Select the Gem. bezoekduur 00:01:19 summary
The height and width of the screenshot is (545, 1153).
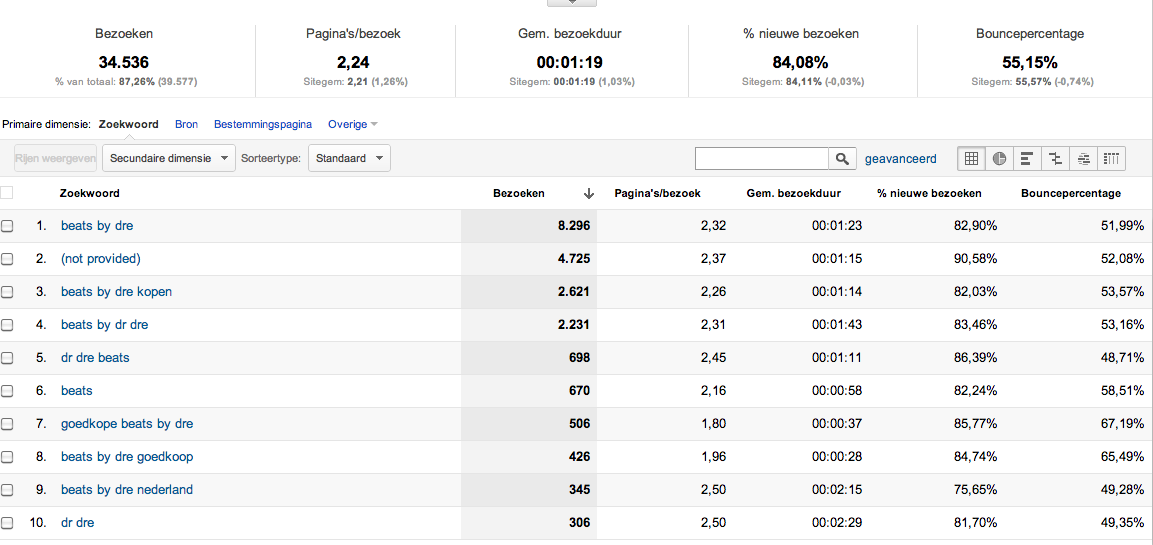(x=571, y=62)
